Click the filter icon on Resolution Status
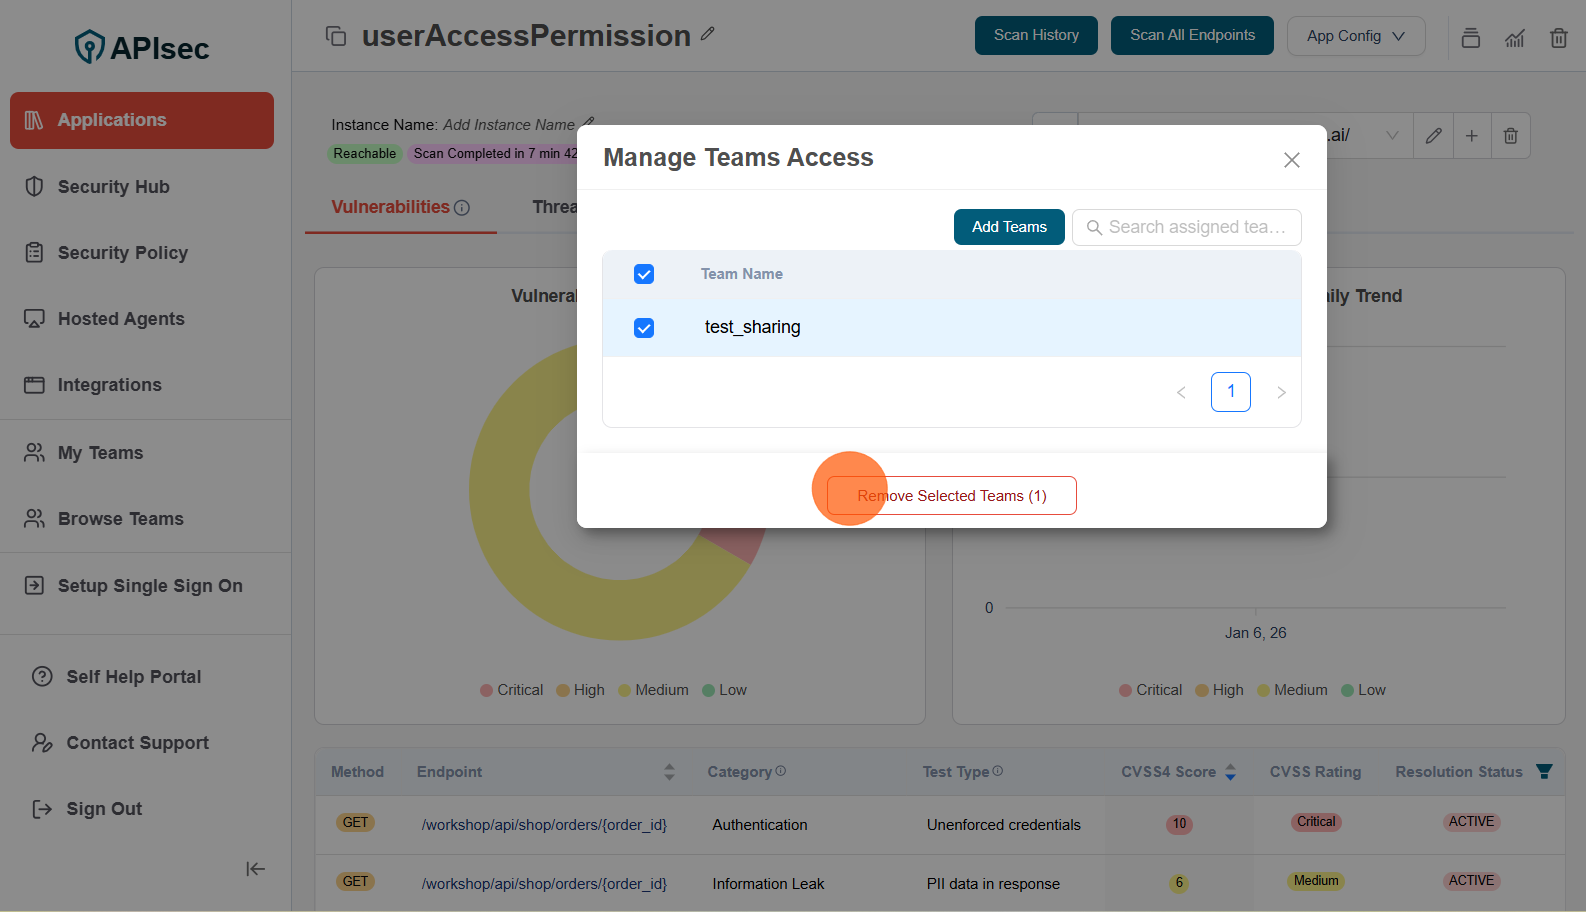The width and height of the screenshot is (1586, 912). click(x=1544, y=772)
